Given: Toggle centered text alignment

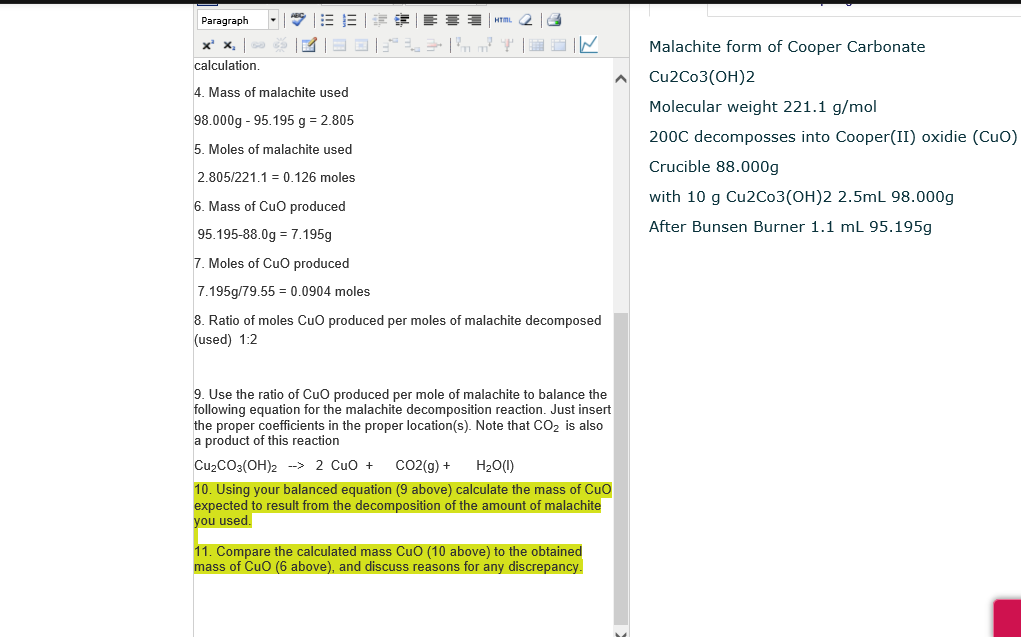Looking at the screenshot, I should [453, 19].
